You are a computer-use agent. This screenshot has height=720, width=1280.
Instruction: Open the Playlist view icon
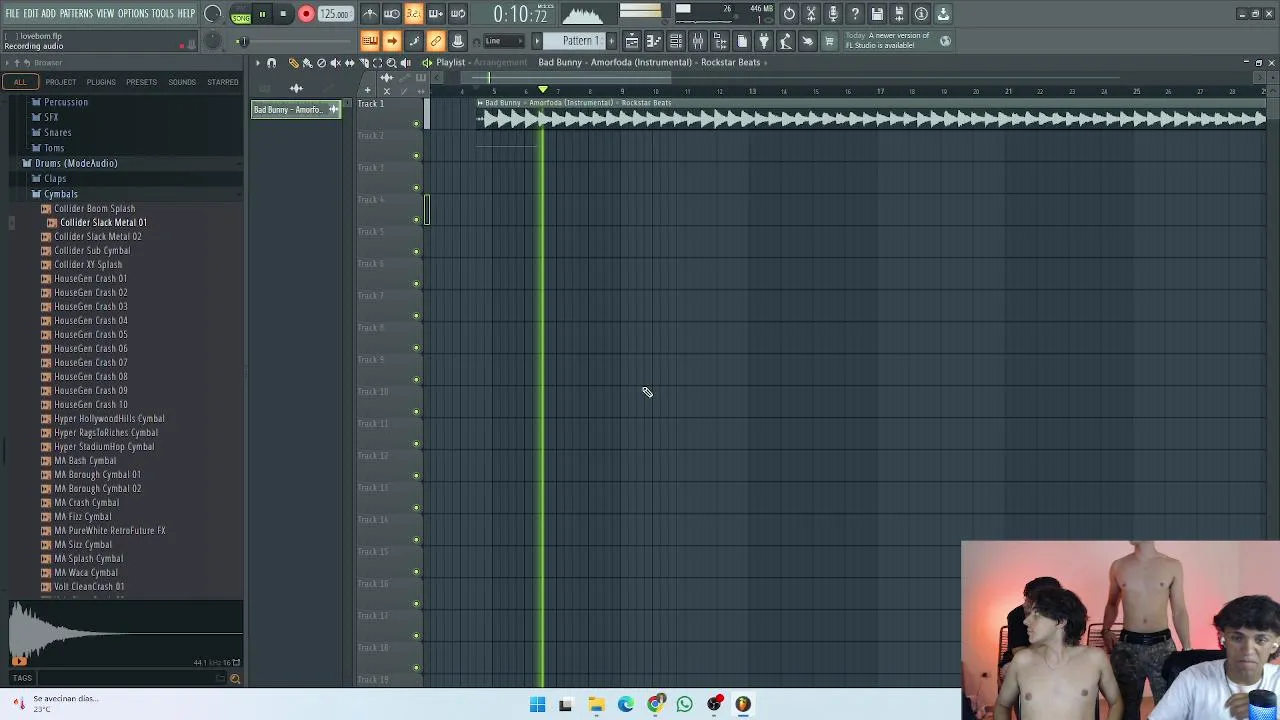click(632, 41)
